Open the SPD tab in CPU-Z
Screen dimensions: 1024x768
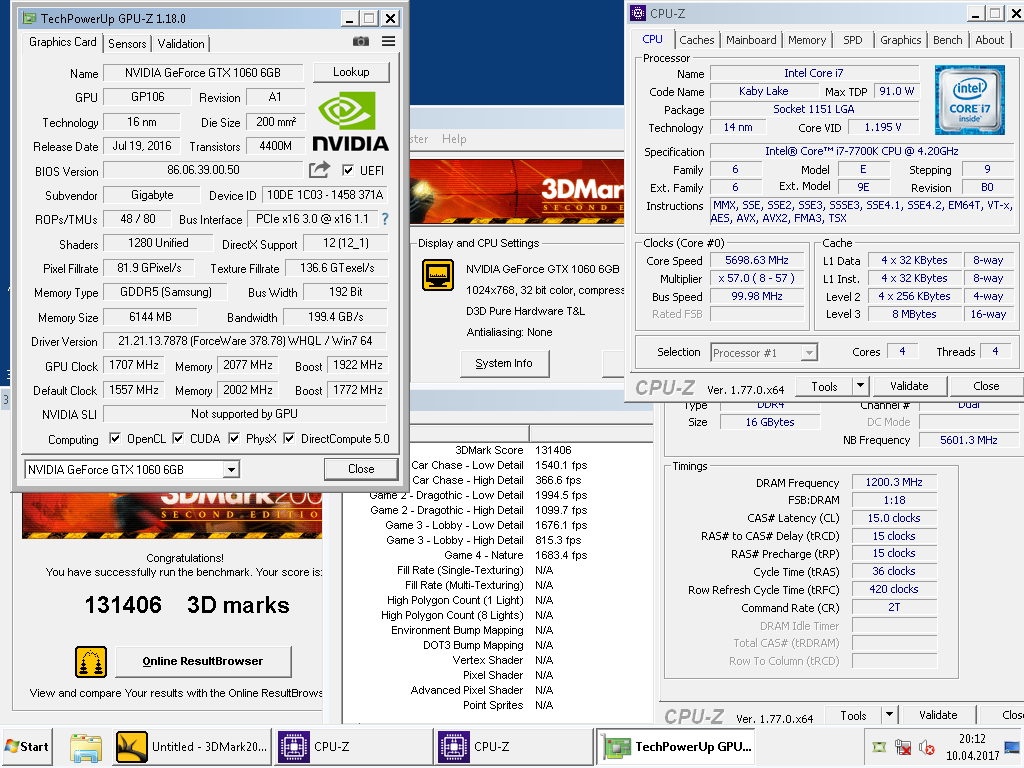pos(852,40)
